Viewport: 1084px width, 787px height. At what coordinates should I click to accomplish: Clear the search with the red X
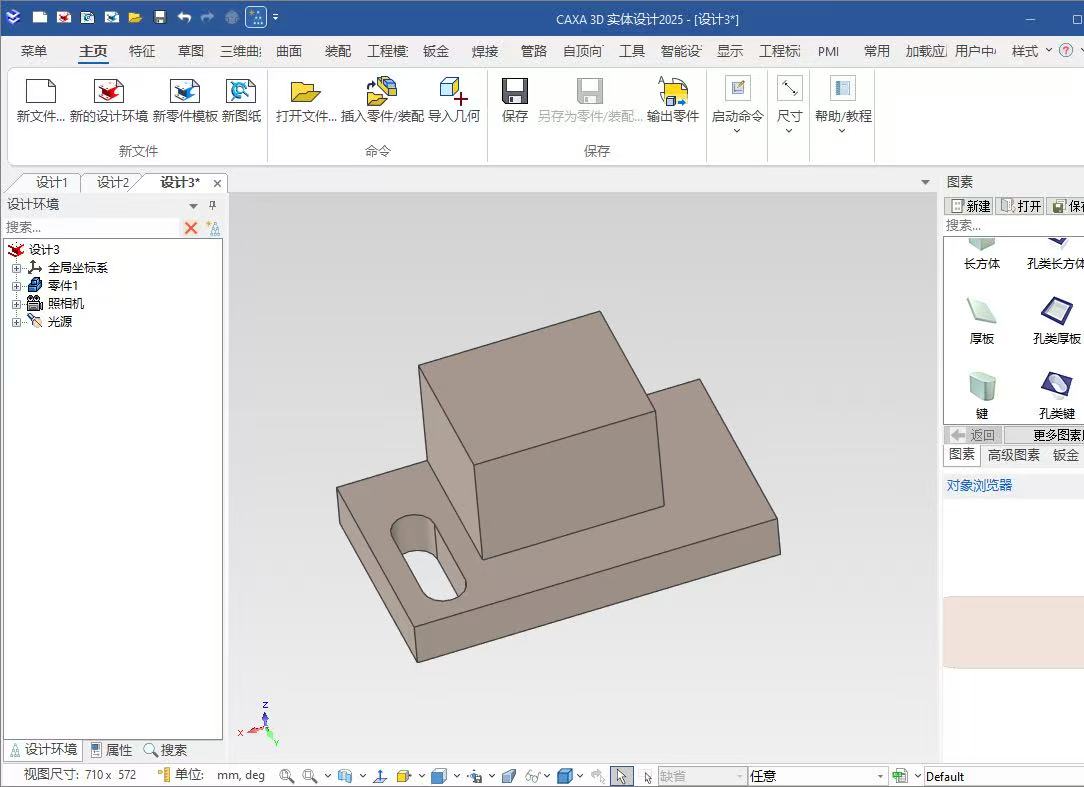coord(191,228)
